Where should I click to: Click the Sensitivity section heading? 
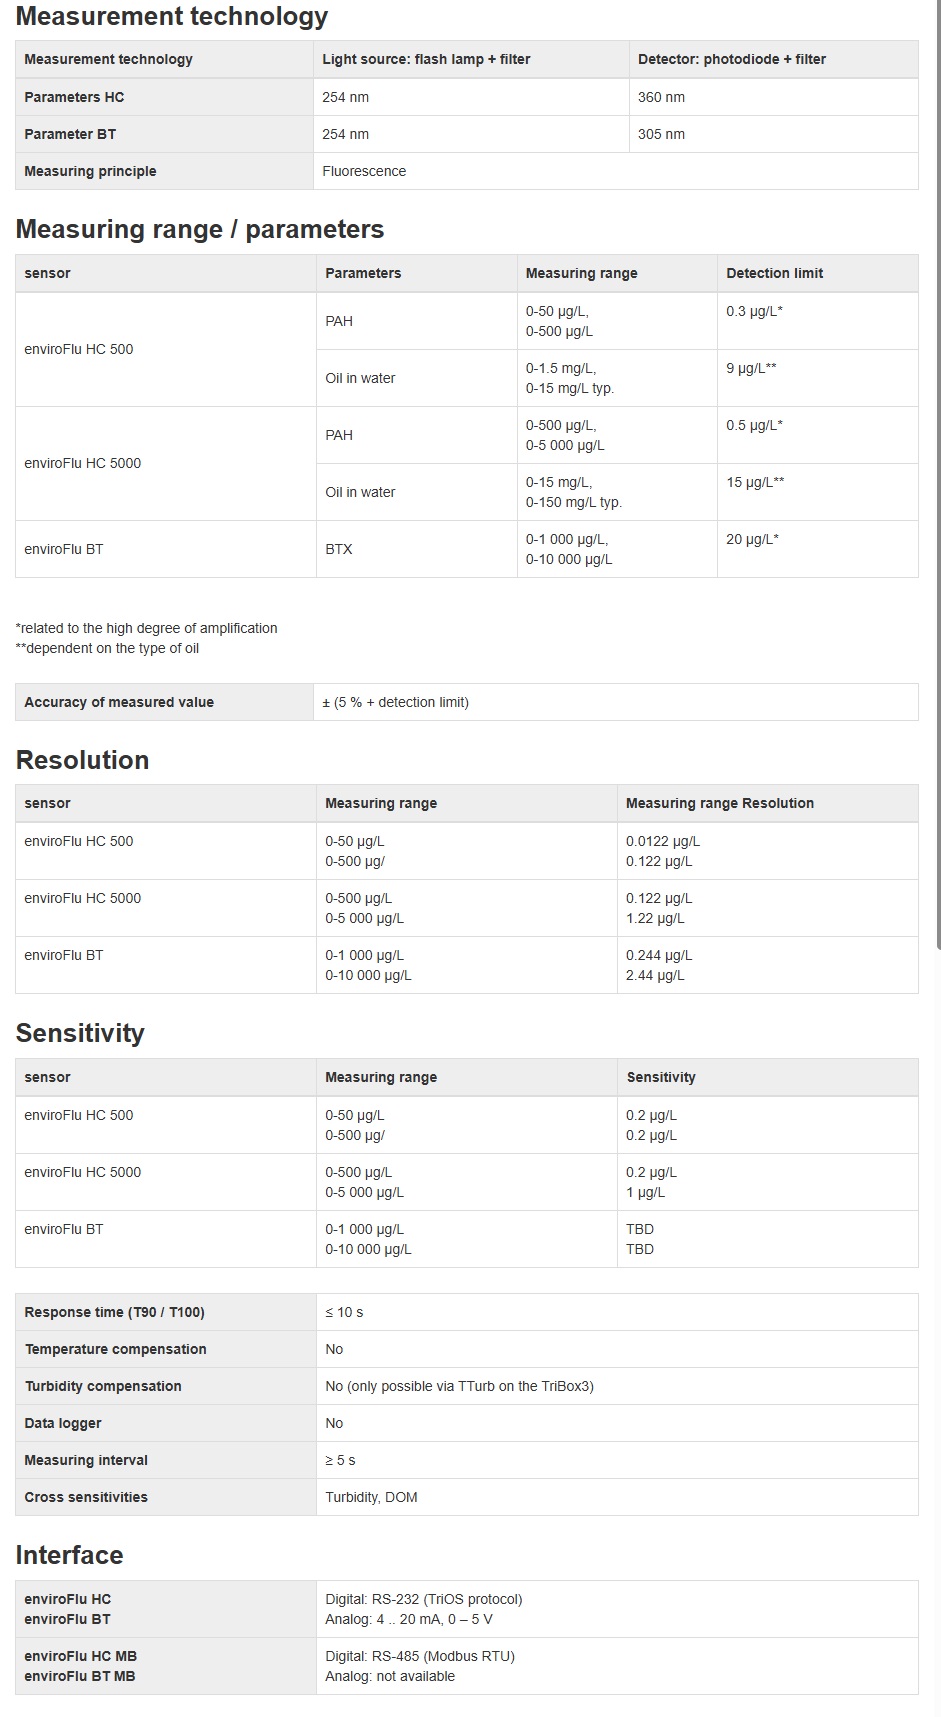pos(80,1033)
